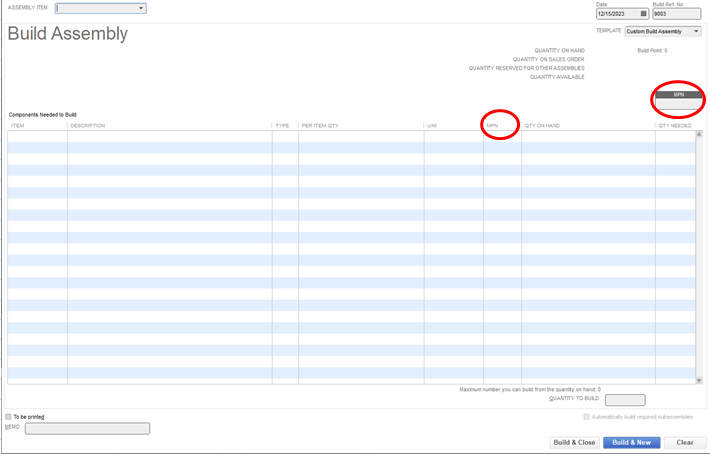The width and height of the screenshot is (710, 454).
Task: Toggle the To be printed checkbox
Action: (8, 417)
